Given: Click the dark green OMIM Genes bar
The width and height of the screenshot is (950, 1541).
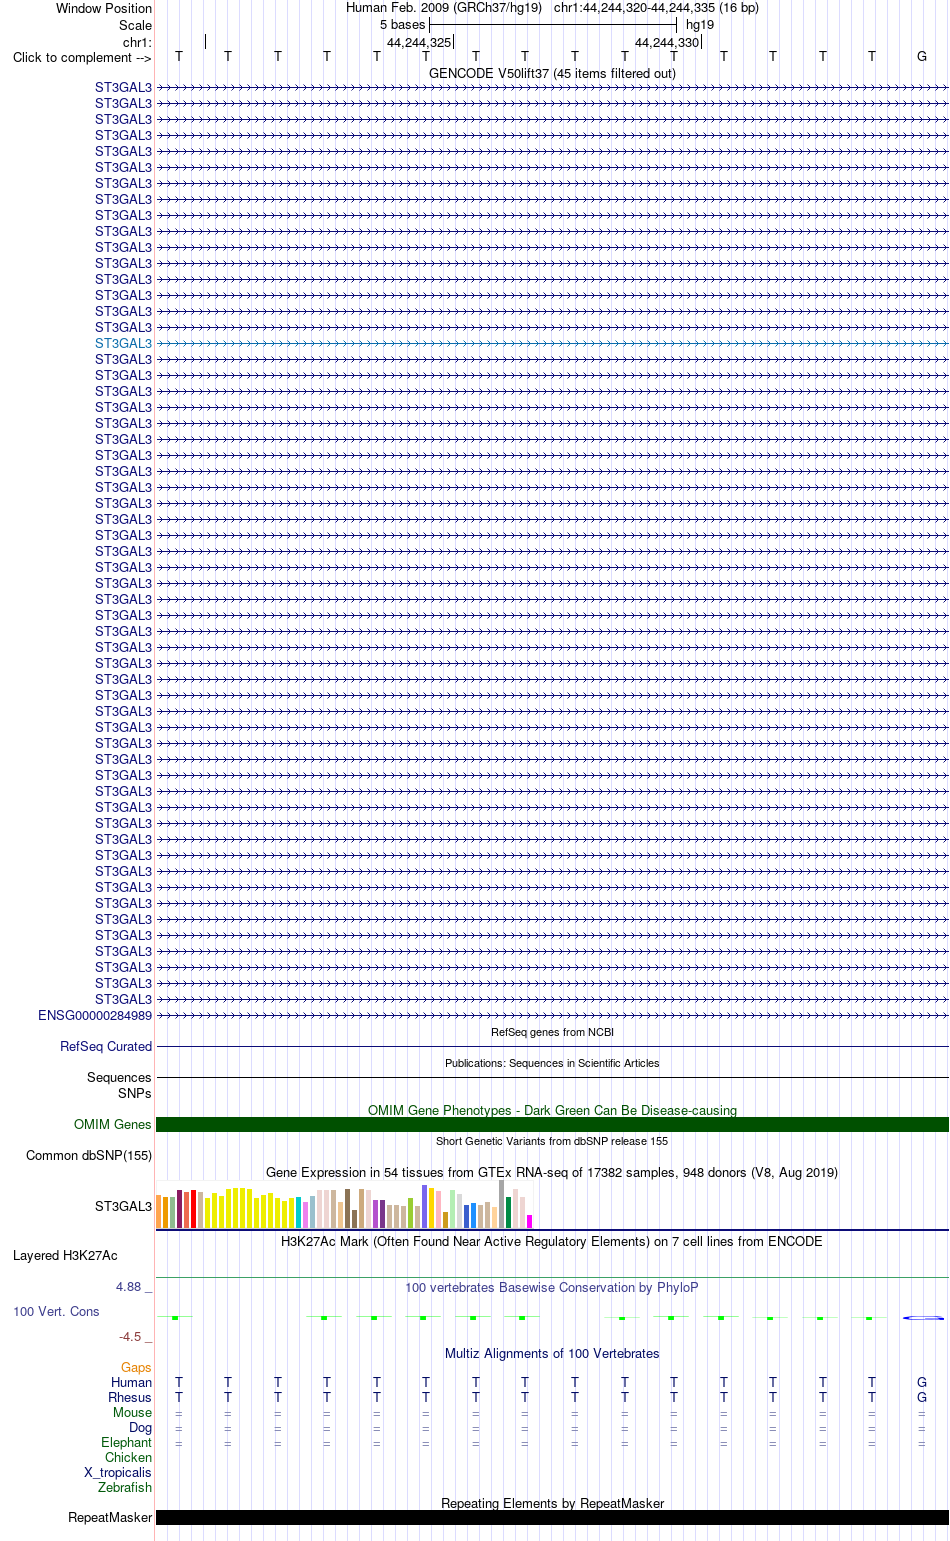Looking at the screenshot, I should point(552,1124).
